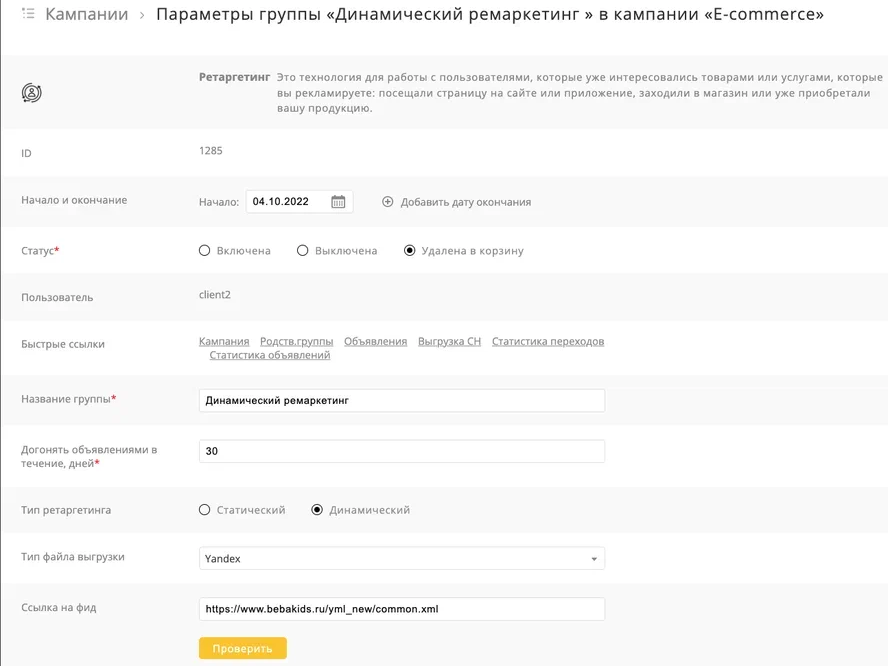The height and width of the screenshot is (666, 888).
Task: Navigate to Кампании via breadcrumb
Action: (x=88, y=15)
